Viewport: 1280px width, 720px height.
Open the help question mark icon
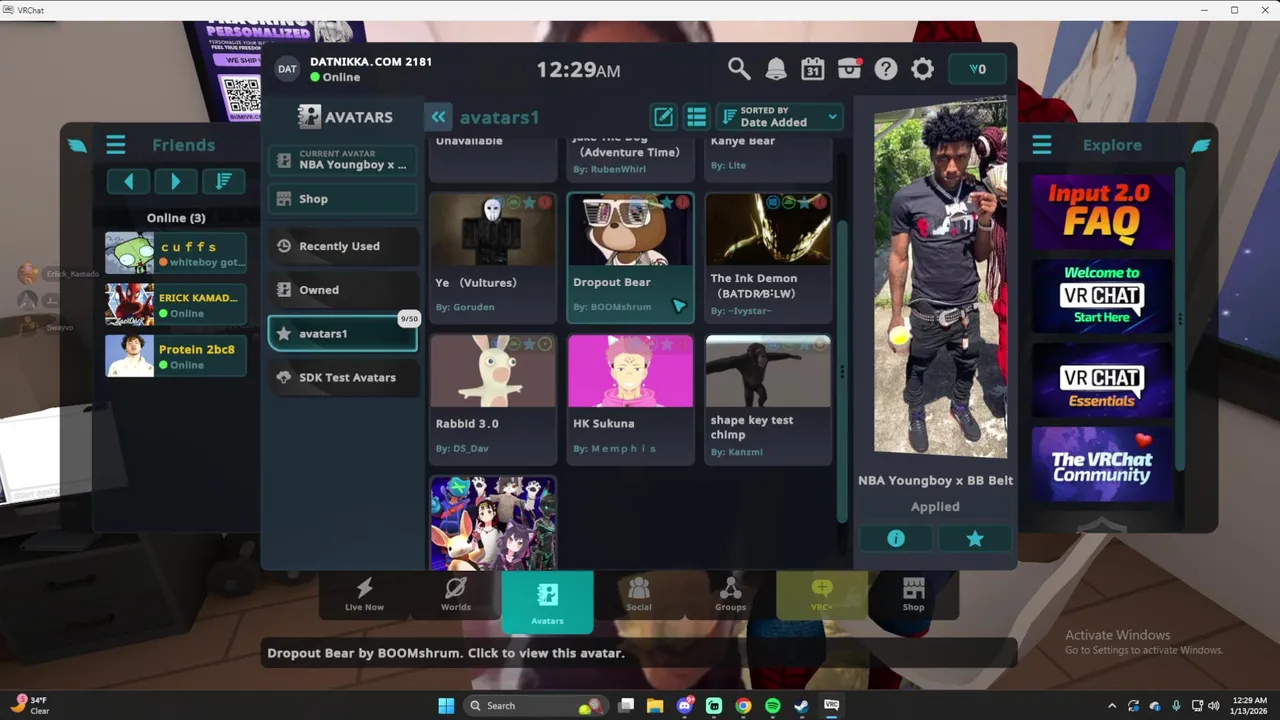886,69
